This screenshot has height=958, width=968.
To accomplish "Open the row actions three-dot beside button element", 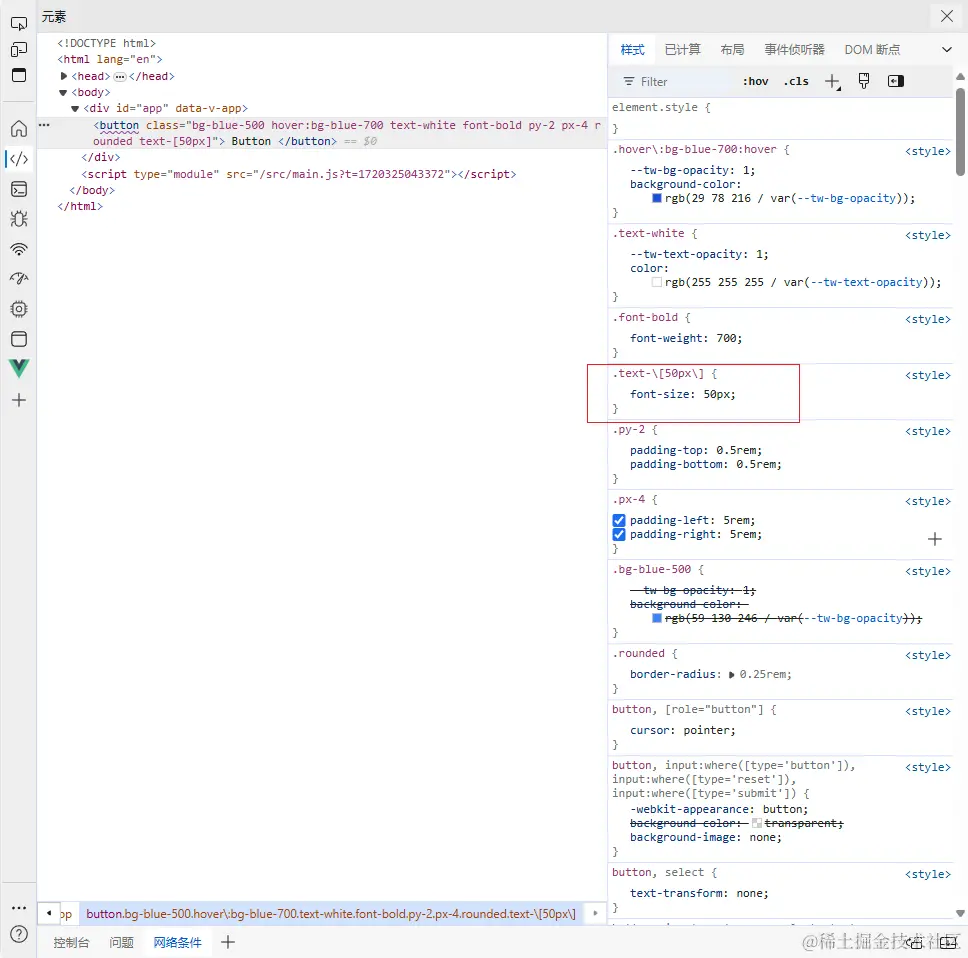I will click(x=44, y=125).
